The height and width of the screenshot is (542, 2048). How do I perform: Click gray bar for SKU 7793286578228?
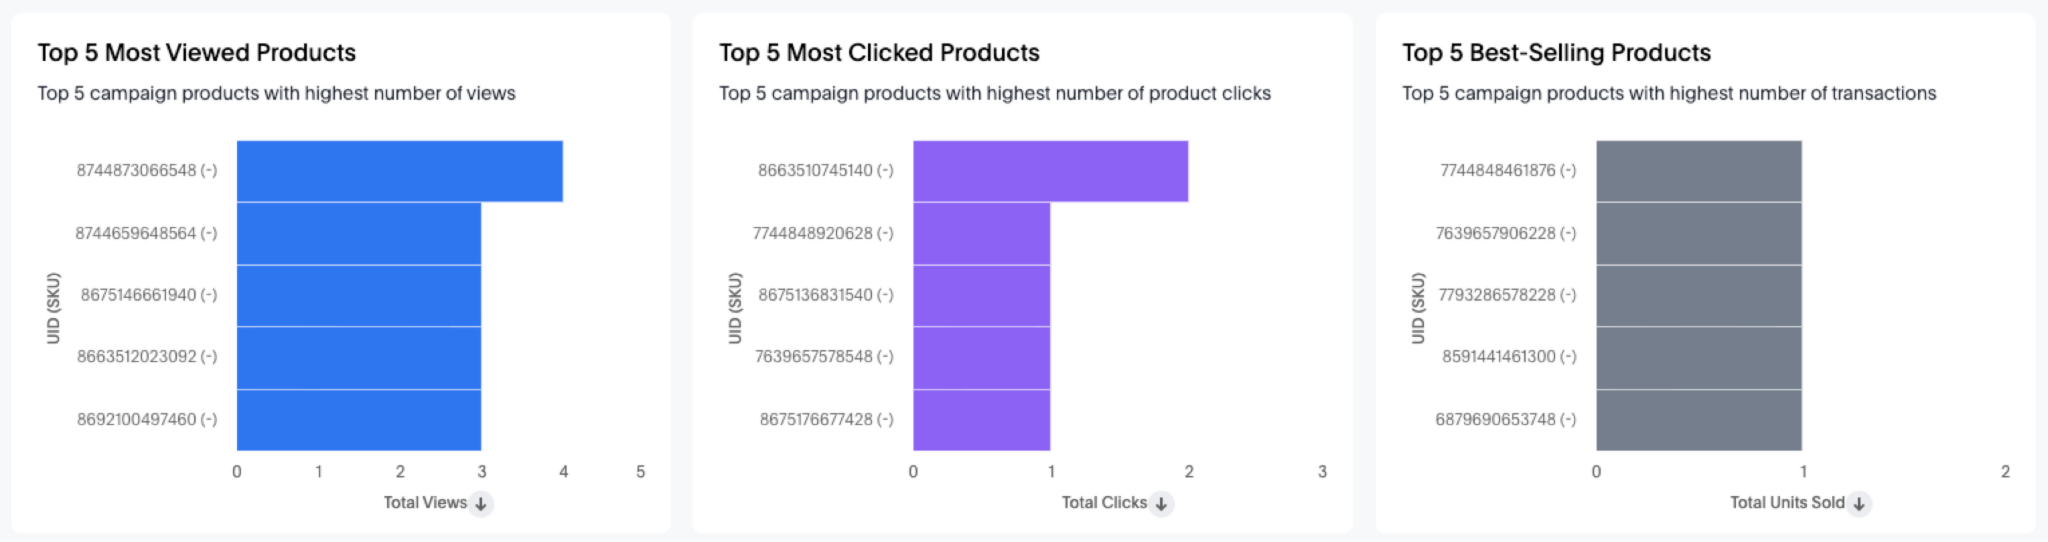click(1698, 295)
